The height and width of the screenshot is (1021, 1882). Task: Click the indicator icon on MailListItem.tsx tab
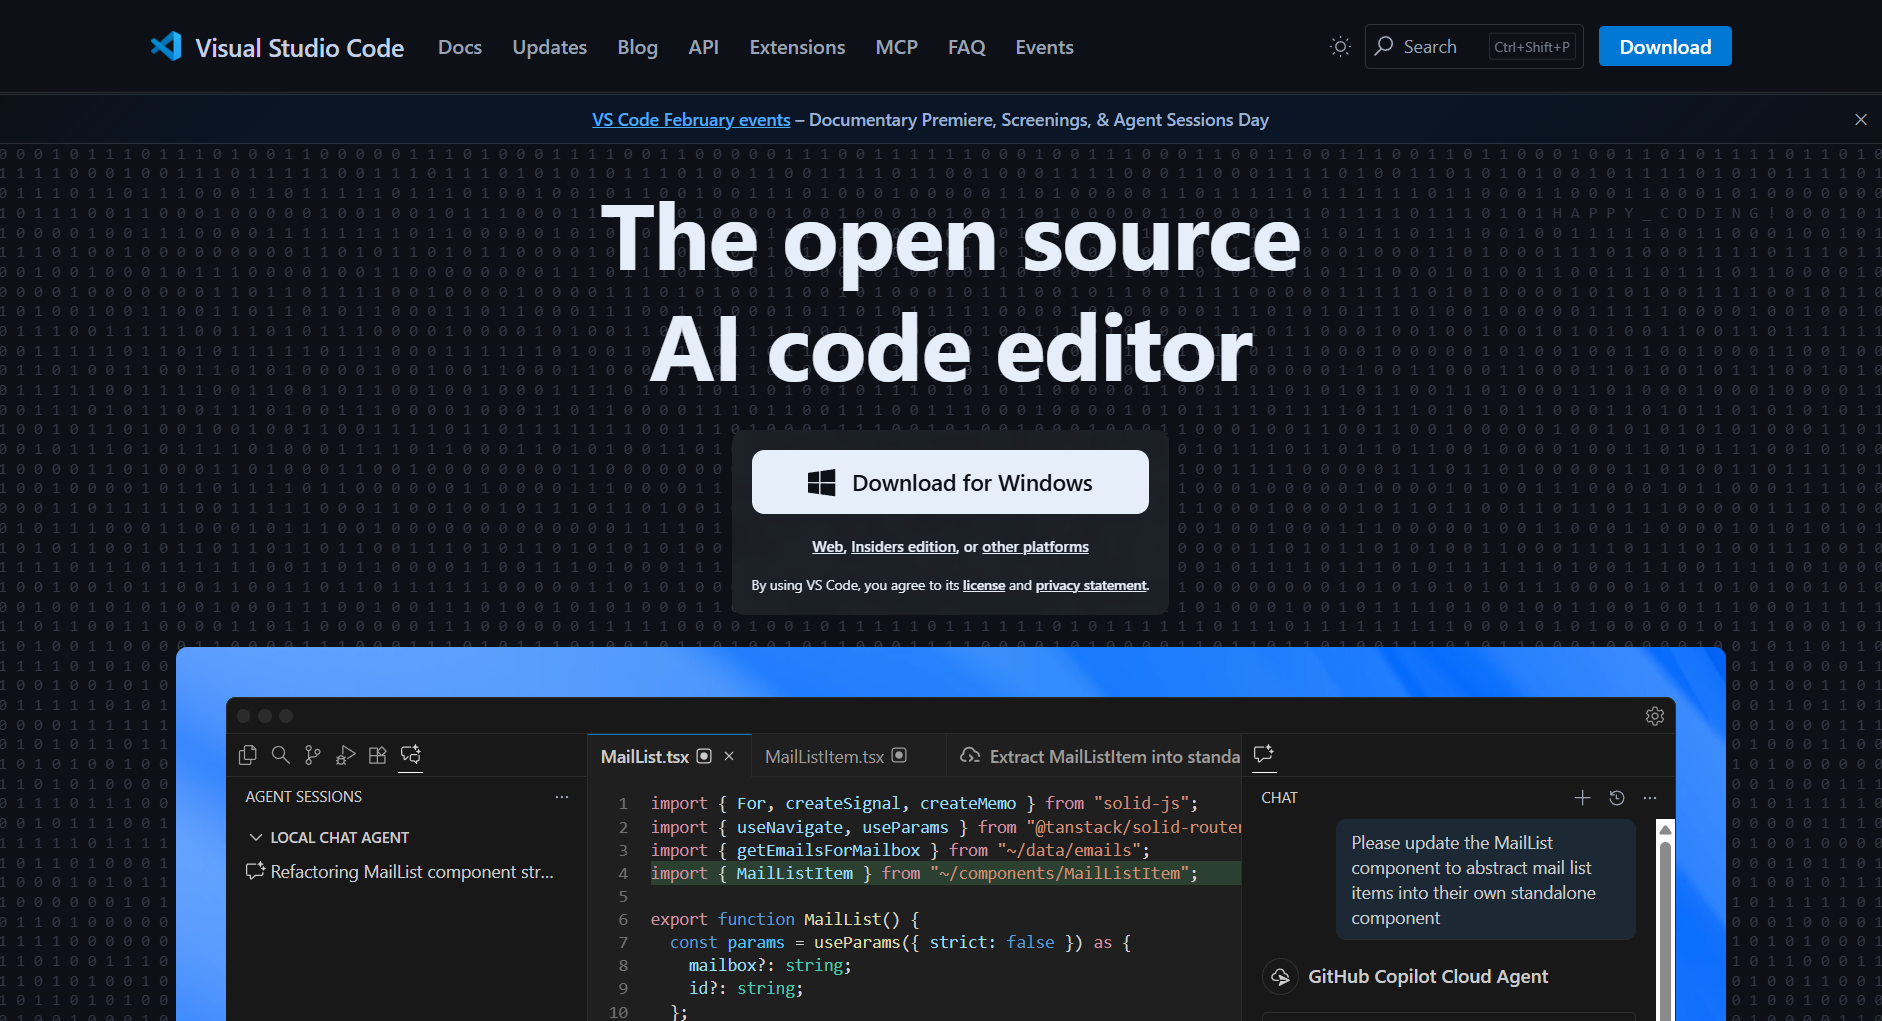[899, 756]
